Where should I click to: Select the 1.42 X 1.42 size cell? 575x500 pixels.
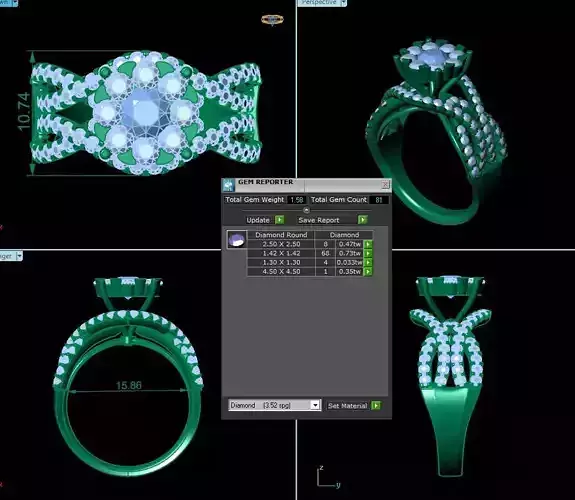click(x=281, y=253)
